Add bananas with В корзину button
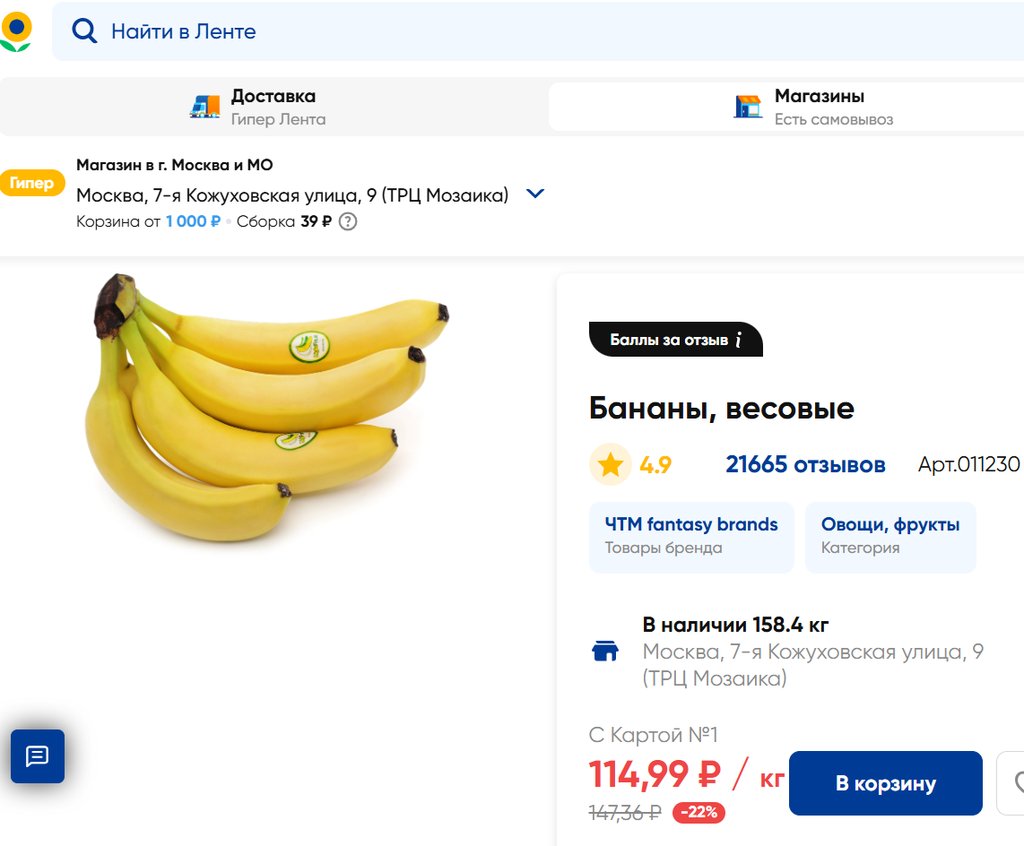 pyautogui.click(x=885, y=783)
